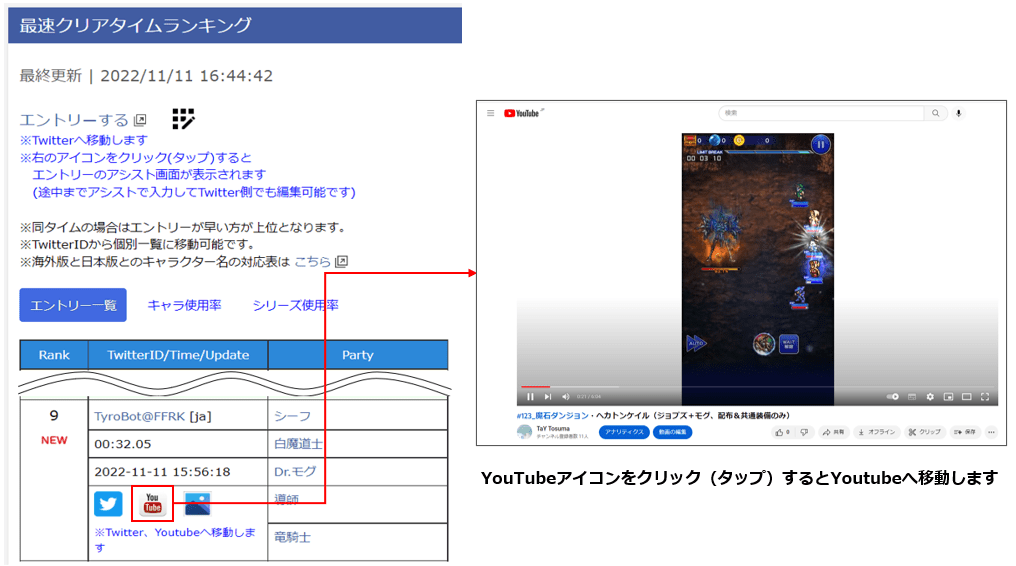Pause the YouTube video
Viewport: 1016px width, 566px height.
point(530,397)
